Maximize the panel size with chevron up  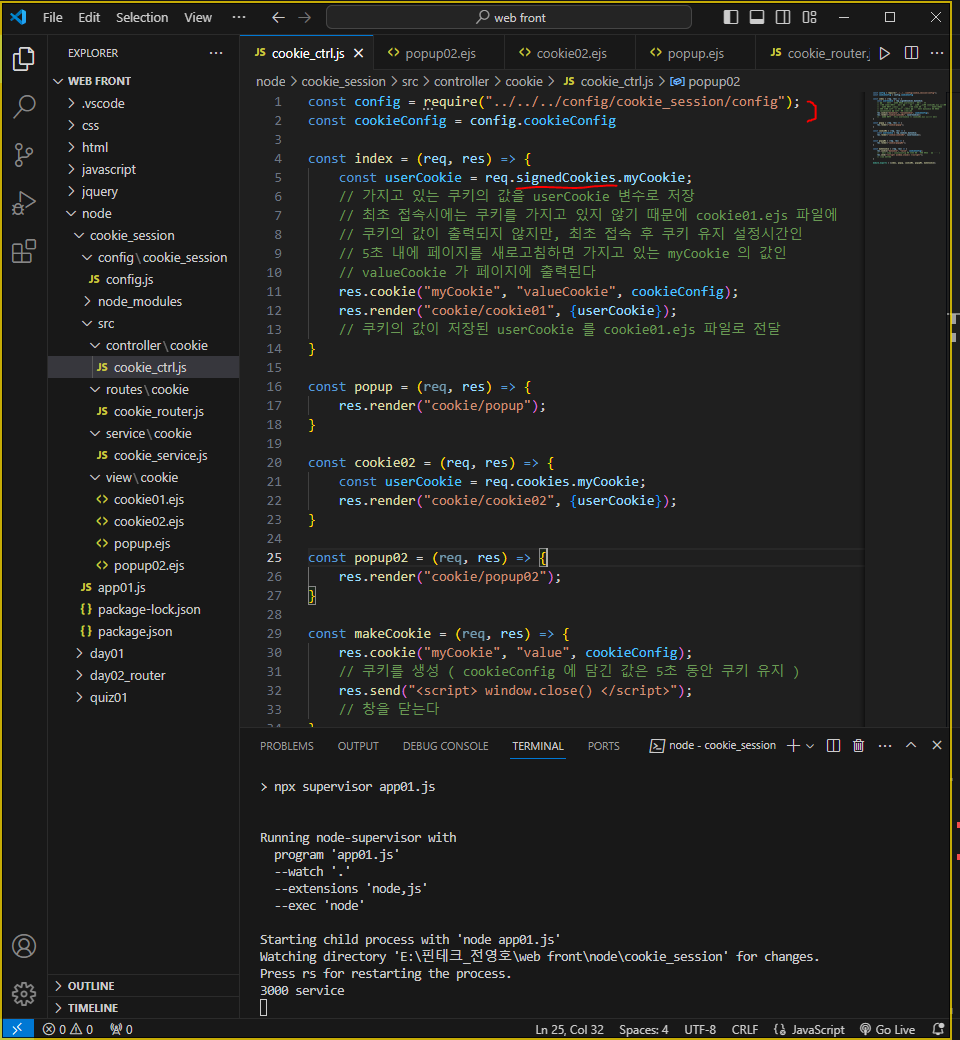[911, 746]
